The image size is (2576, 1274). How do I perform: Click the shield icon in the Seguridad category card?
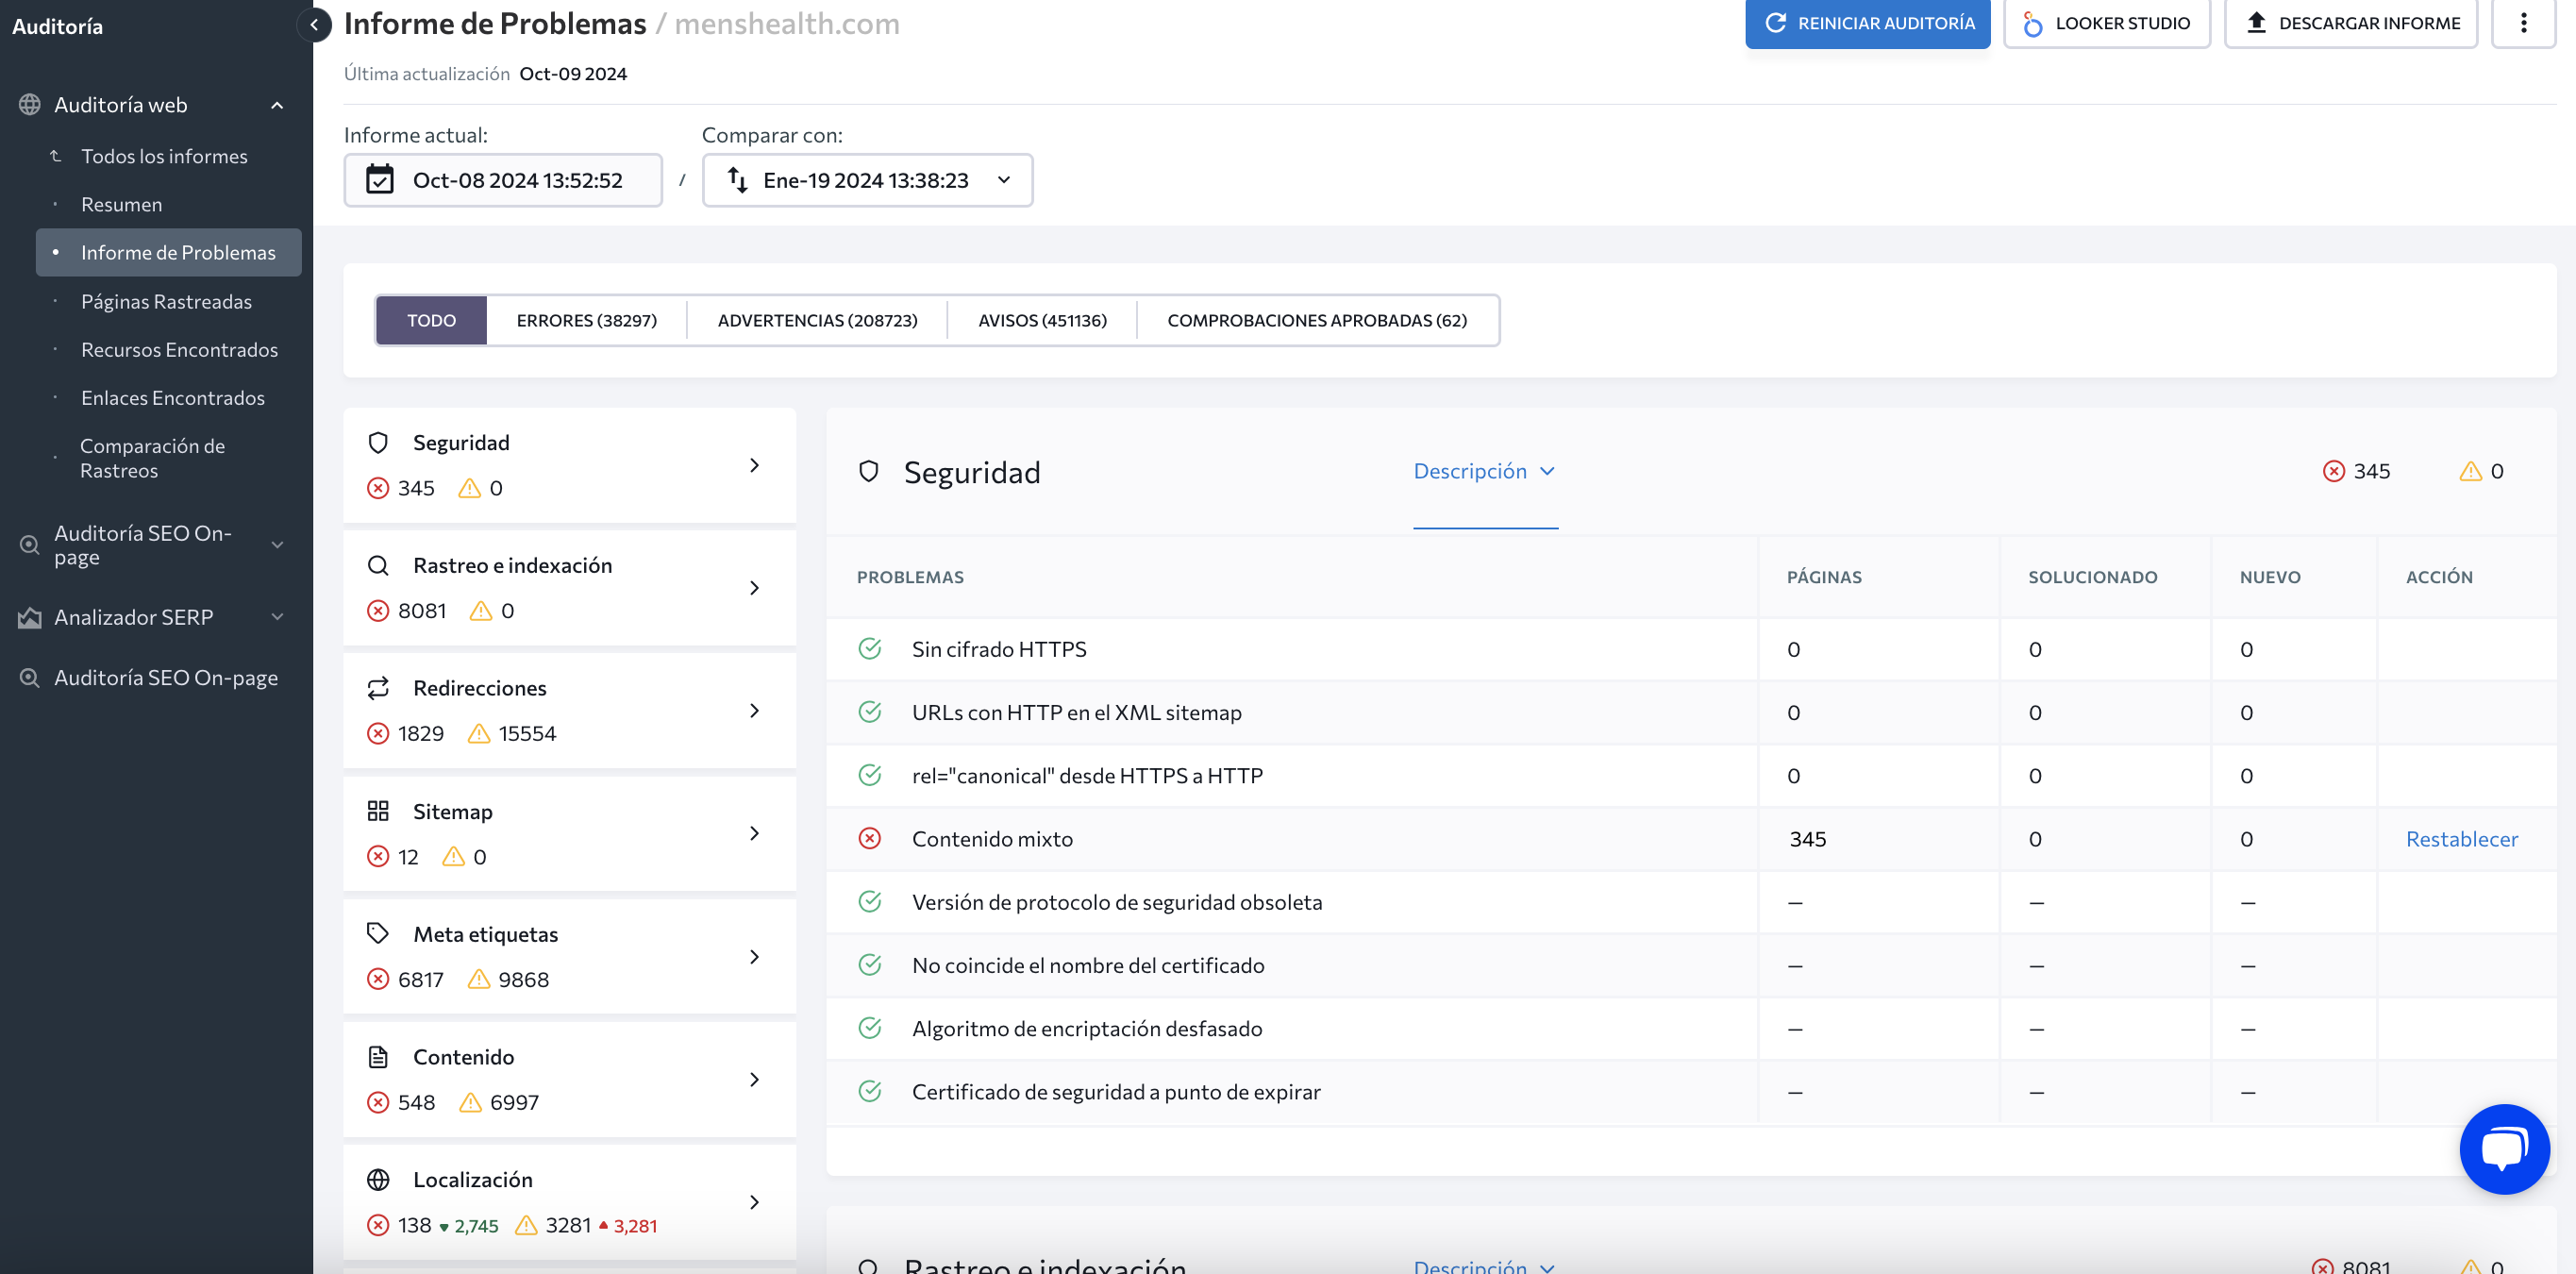pos(378,442)
